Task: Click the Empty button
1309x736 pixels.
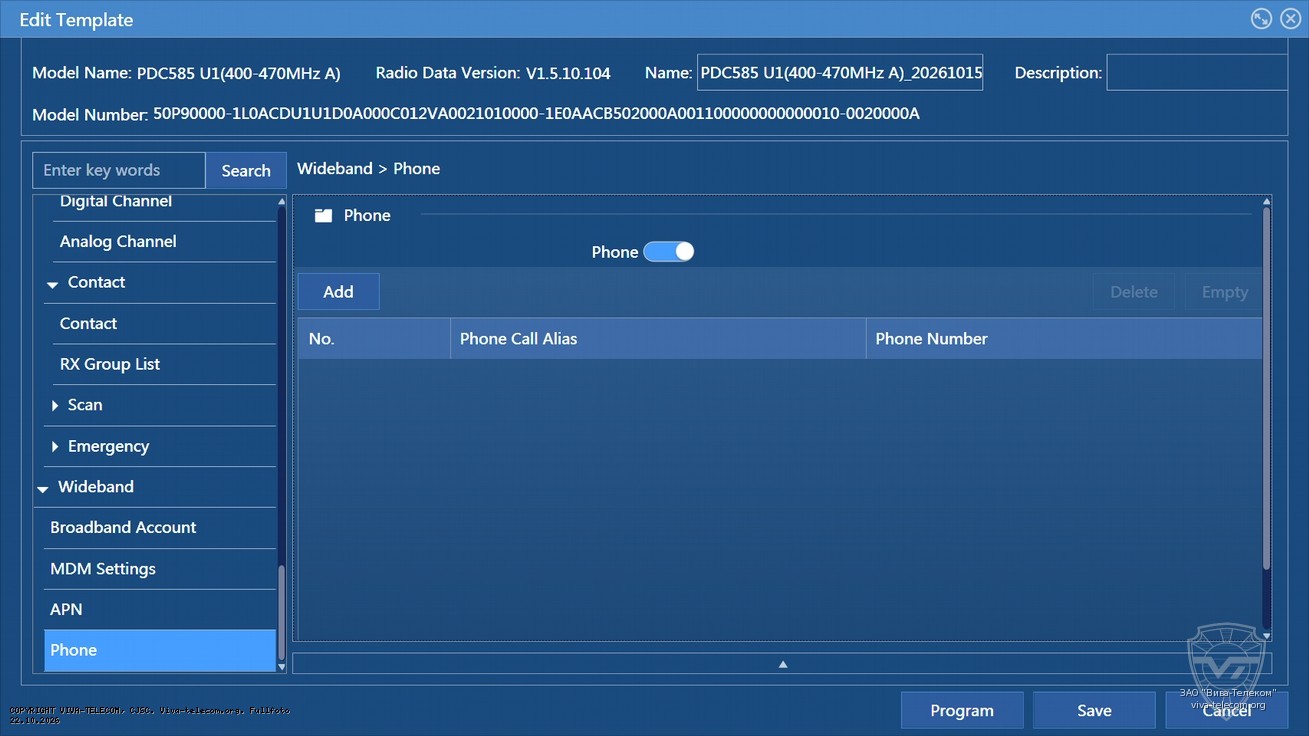Action: pyautogui.click(x=1225, y=292)
